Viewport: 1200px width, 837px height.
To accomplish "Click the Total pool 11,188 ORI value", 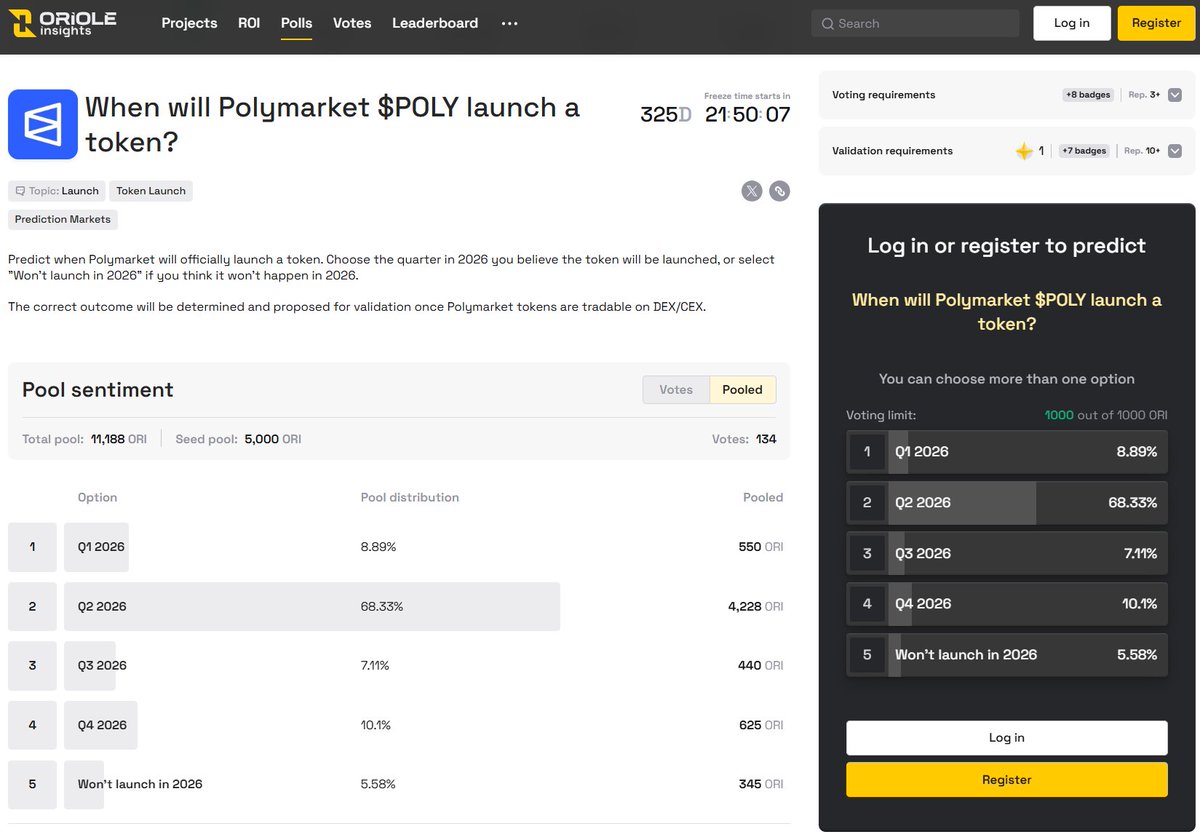I will [119, 439].
